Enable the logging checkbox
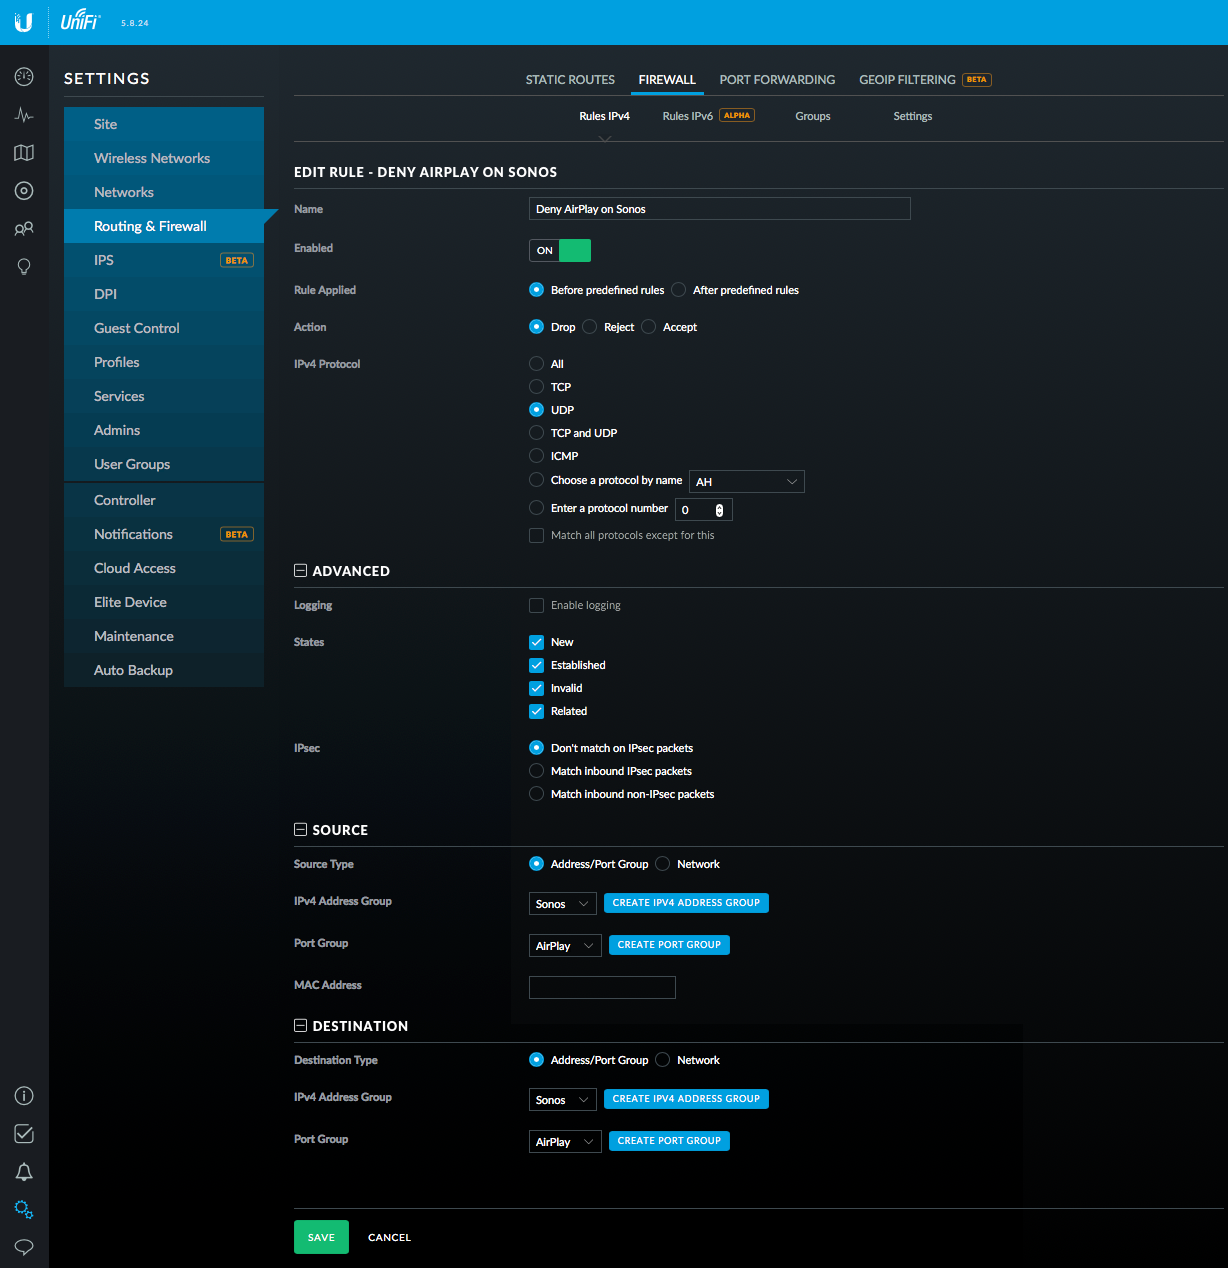Screen dimensions: 1228x1268 click(x=537, y=606)
